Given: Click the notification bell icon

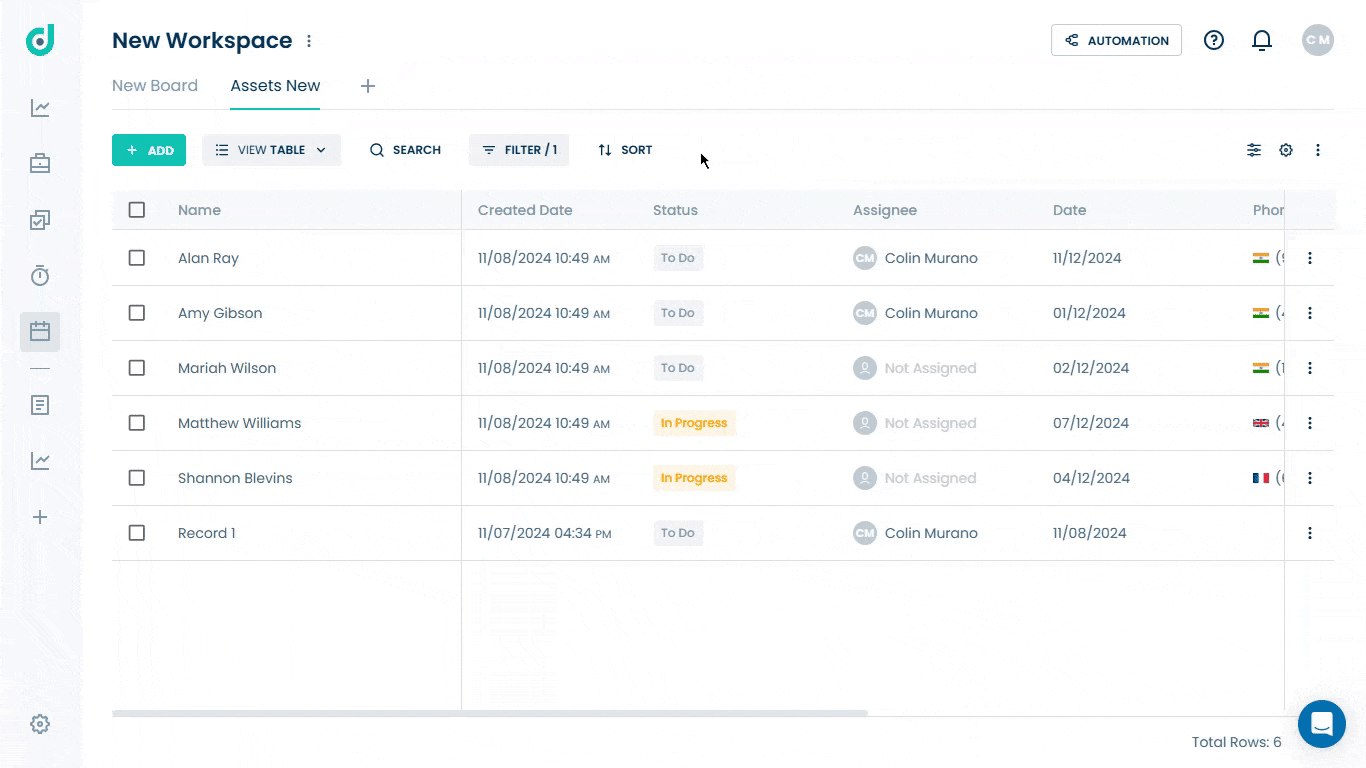Looking at the screenshot, I should [1262, 40].
